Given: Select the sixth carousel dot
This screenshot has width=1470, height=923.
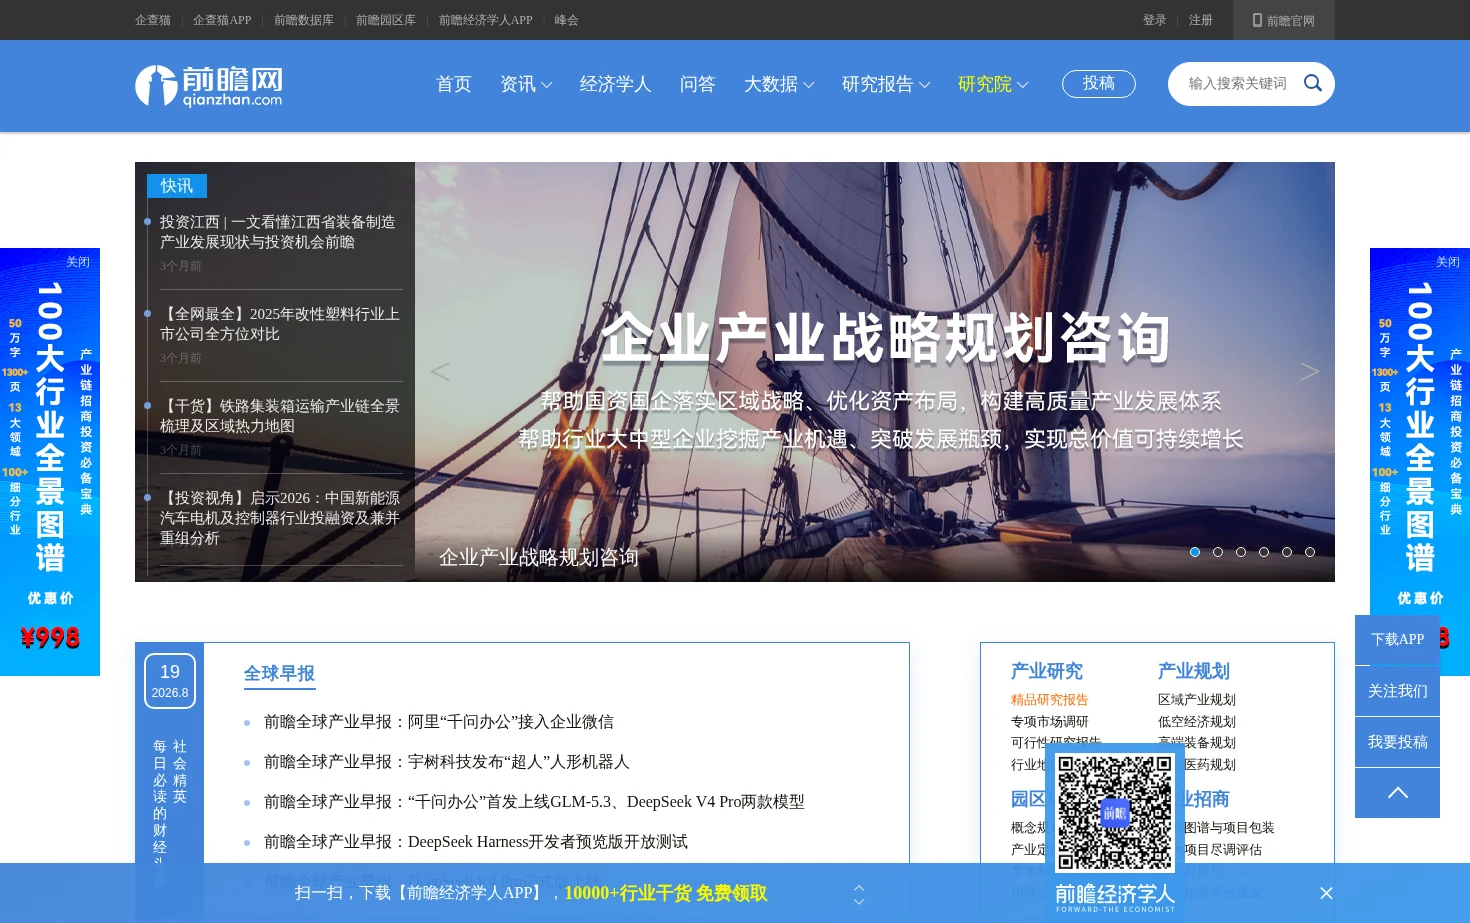Looking at the screenshot, I should coord(1310,552).
